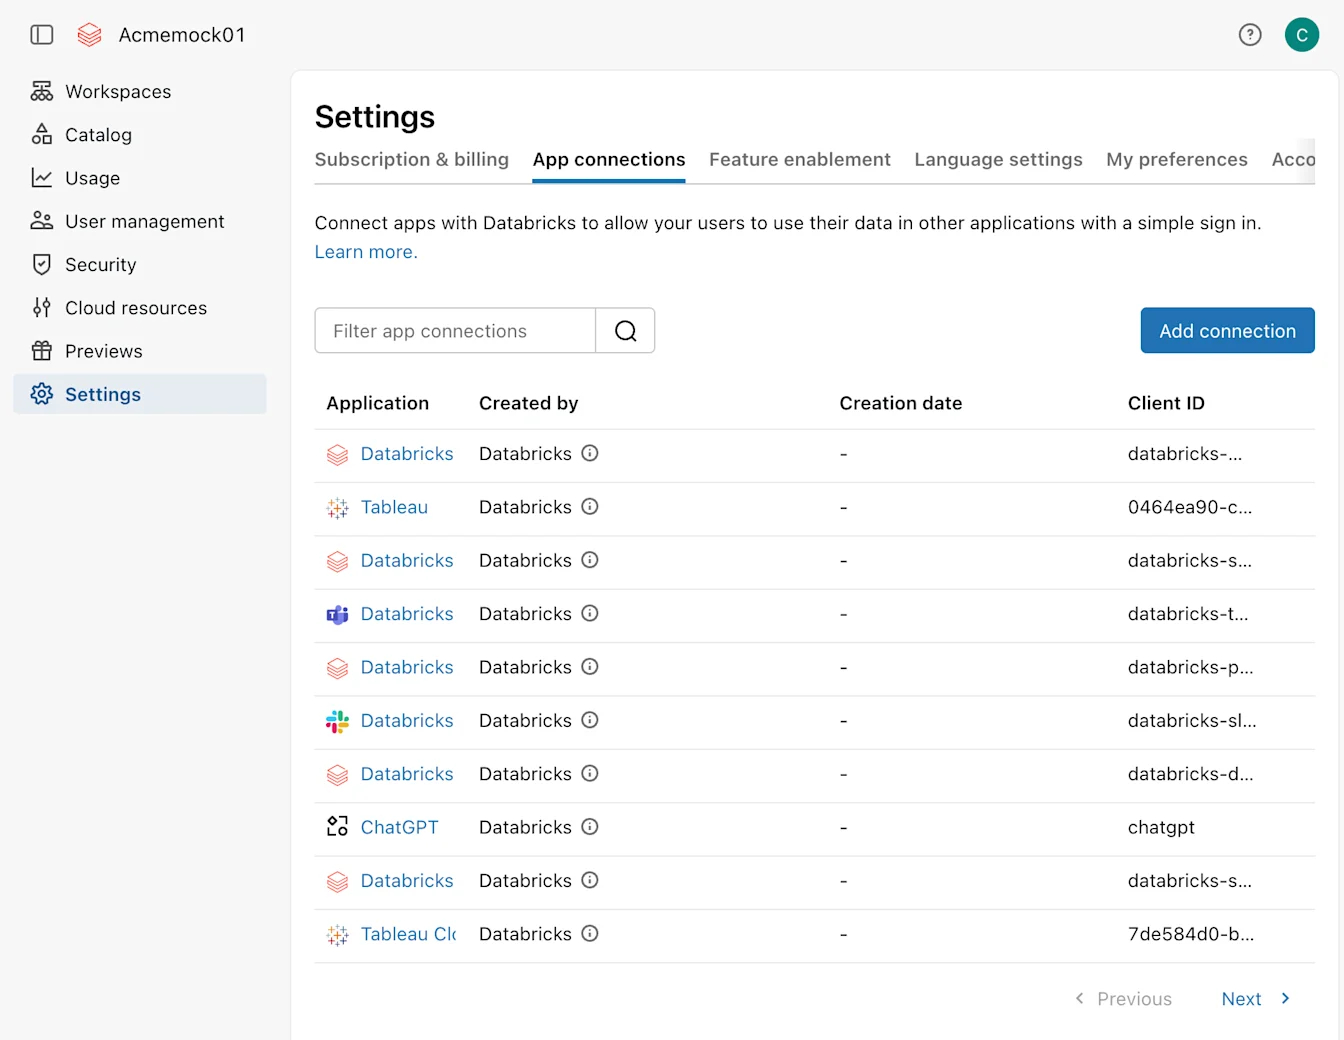Go to Next page of connections
This screenshot has height=1040, width=1344.
(1256, 999)
